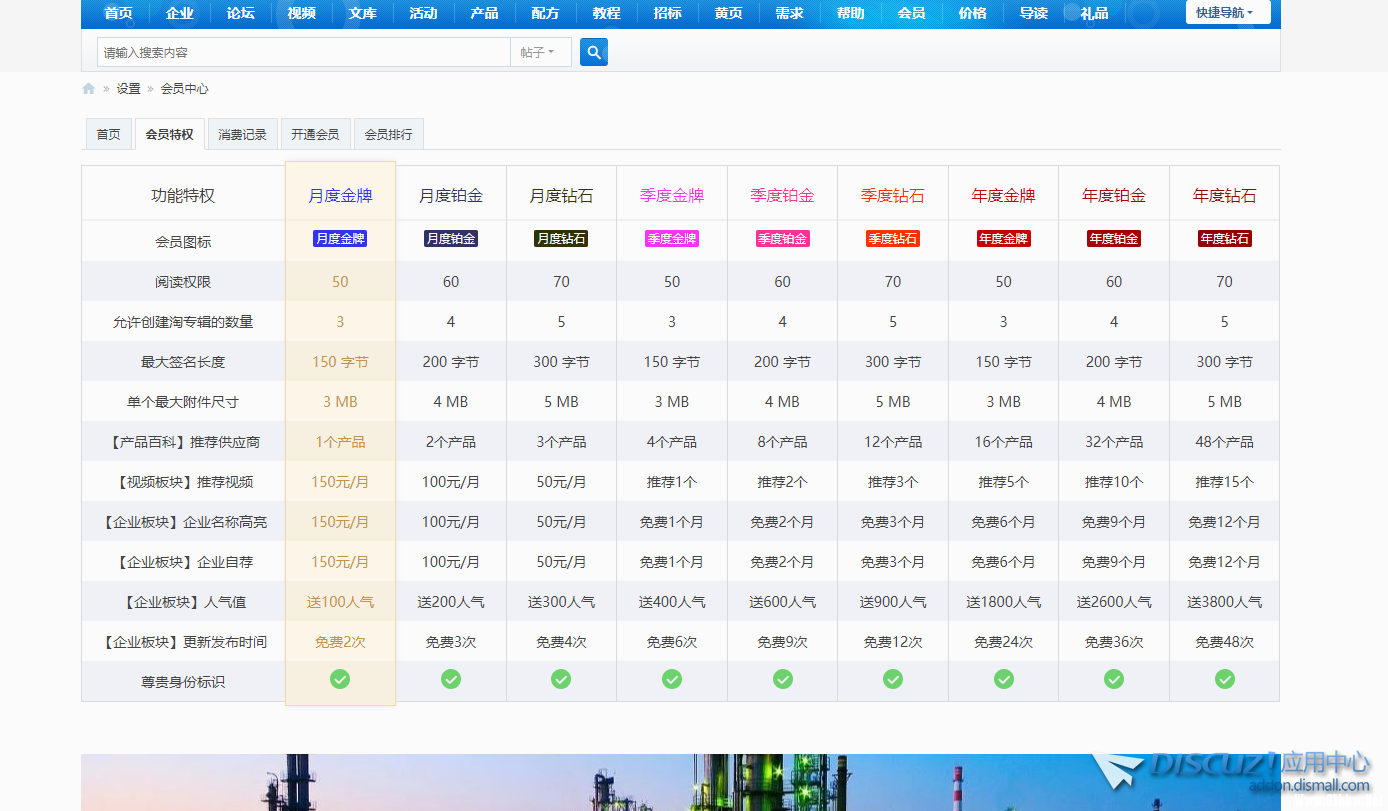Open the 快捷导航 quick navigation dropdown
Image resolution: width=1388 pixels, height=811 pixels.
1227,13
